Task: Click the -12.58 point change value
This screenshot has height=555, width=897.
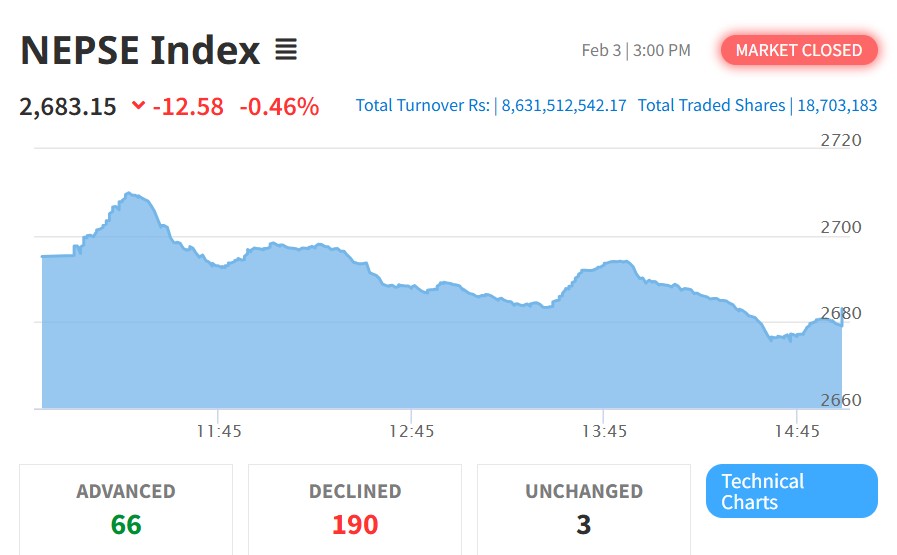Action: click(188, 106)
